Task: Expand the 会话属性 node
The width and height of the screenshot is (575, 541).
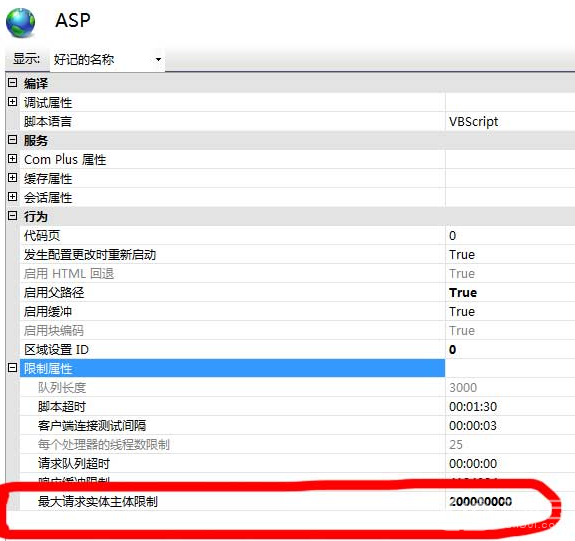Action: 12,197
